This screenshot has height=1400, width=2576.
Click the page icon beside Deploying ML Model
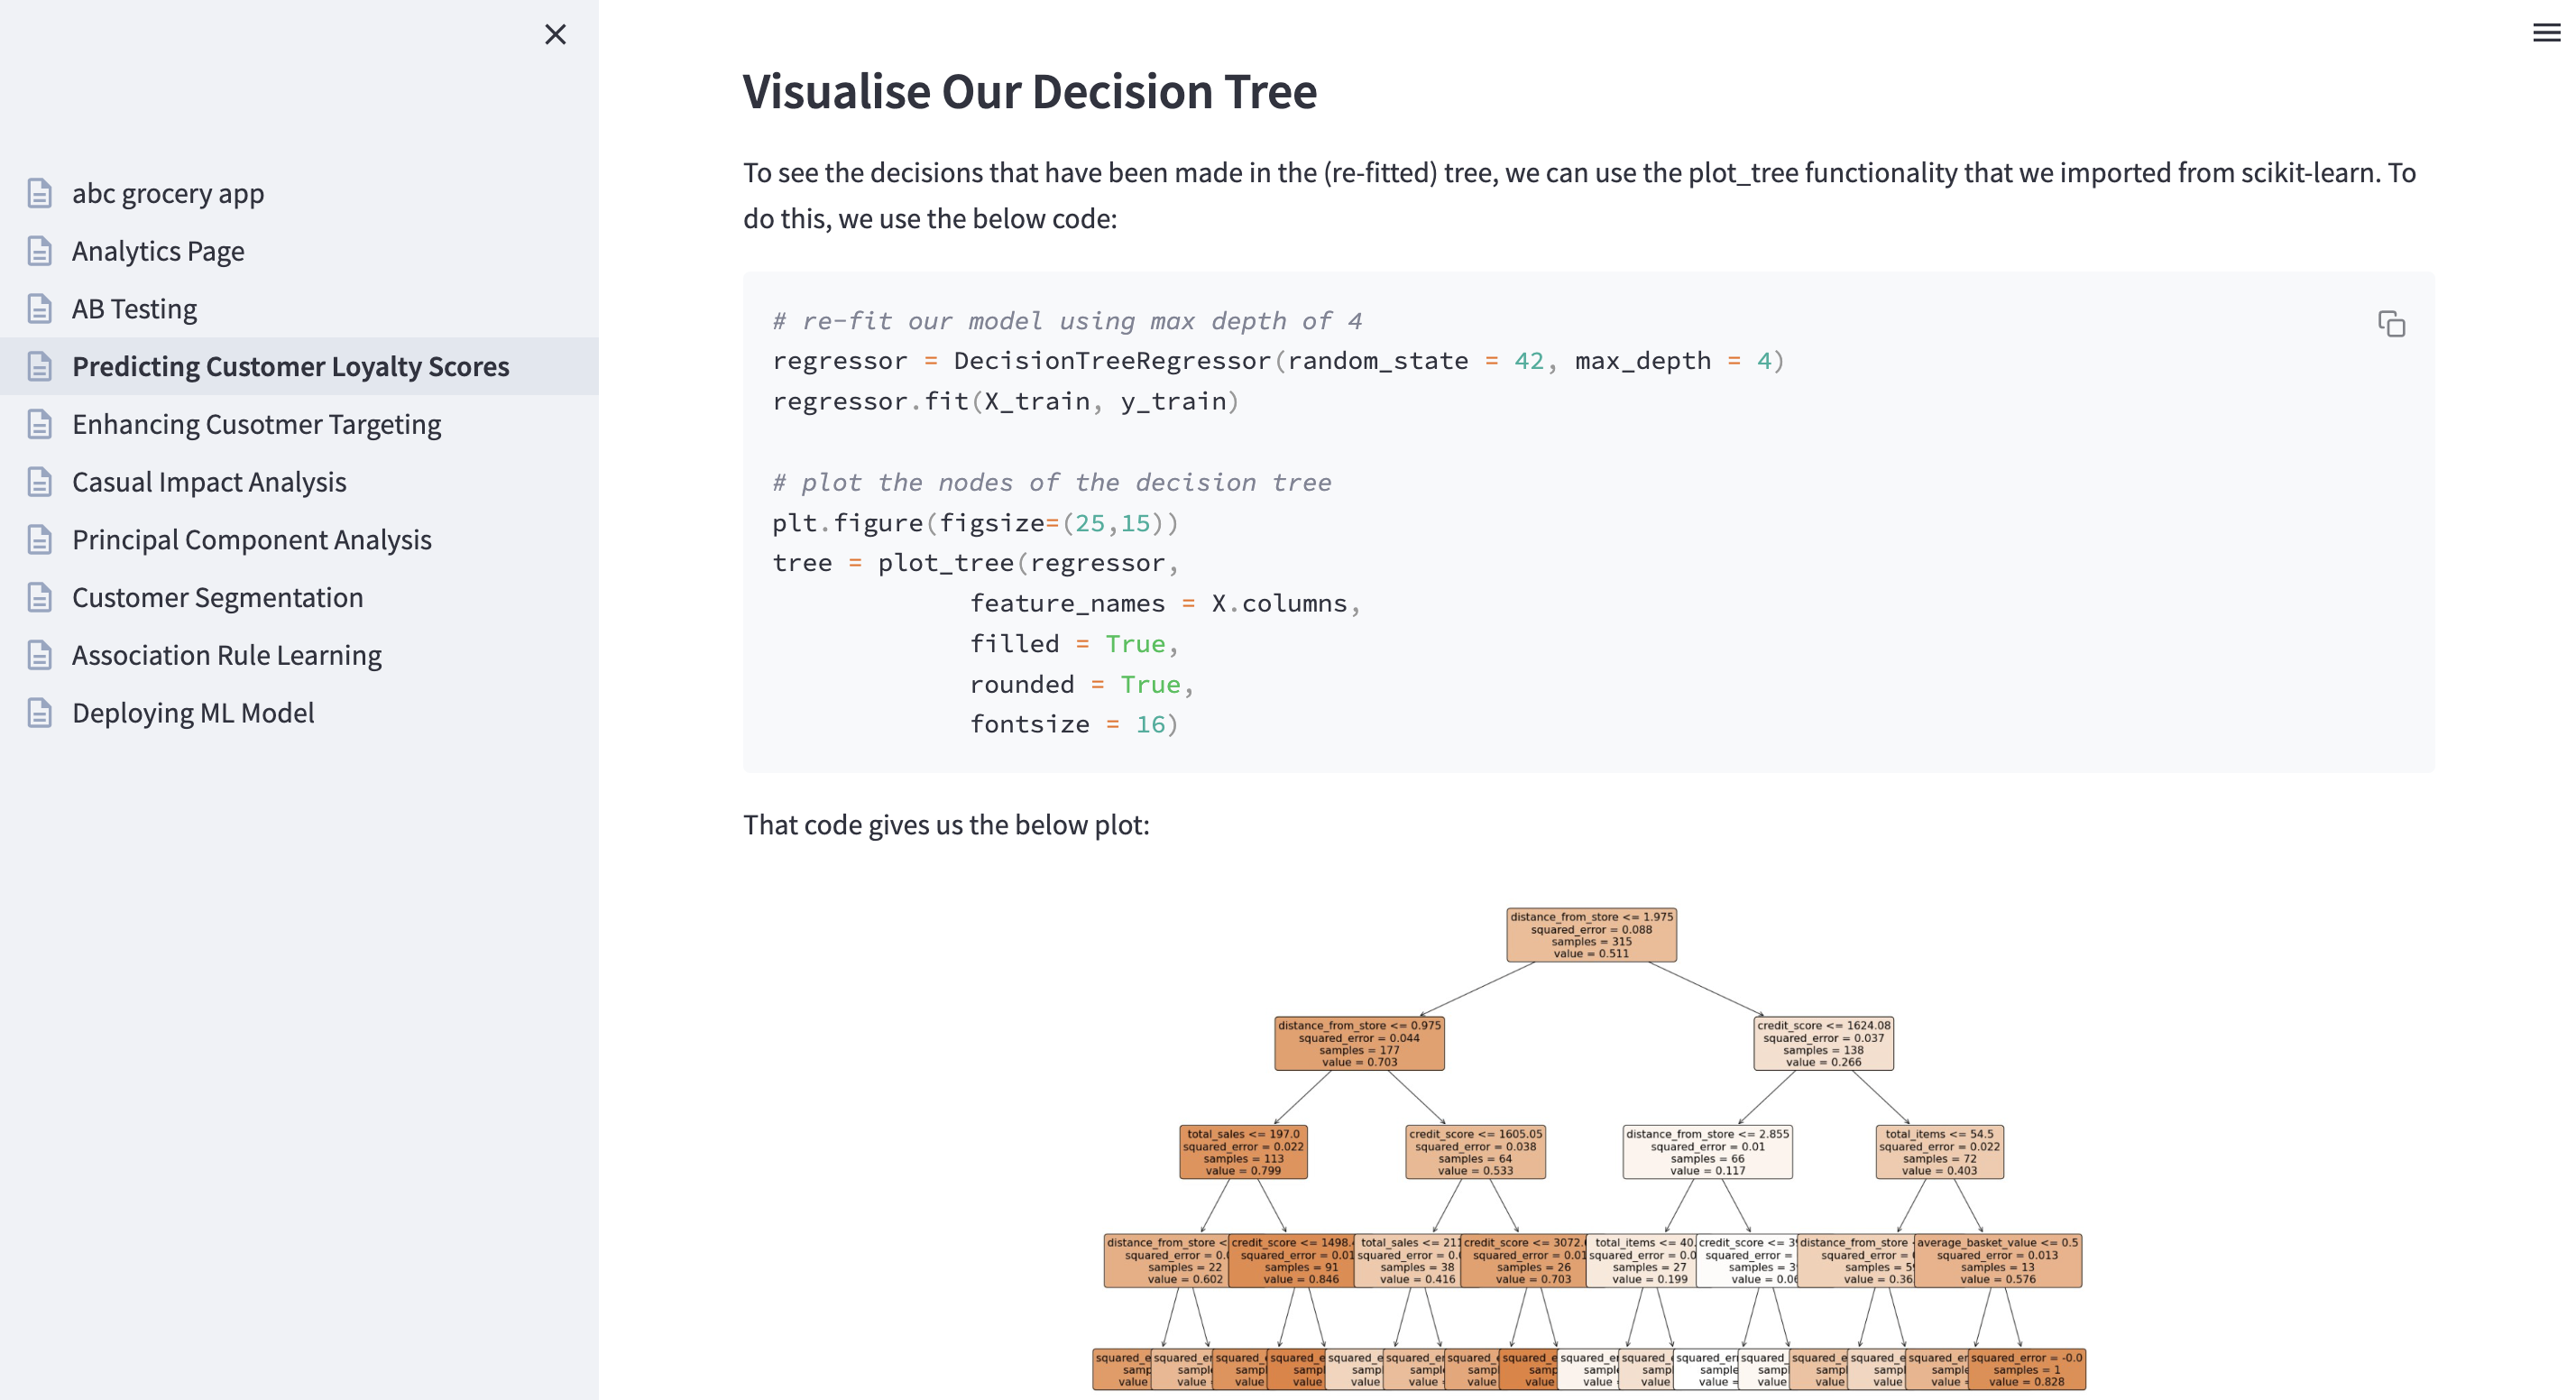click(40, 713)
